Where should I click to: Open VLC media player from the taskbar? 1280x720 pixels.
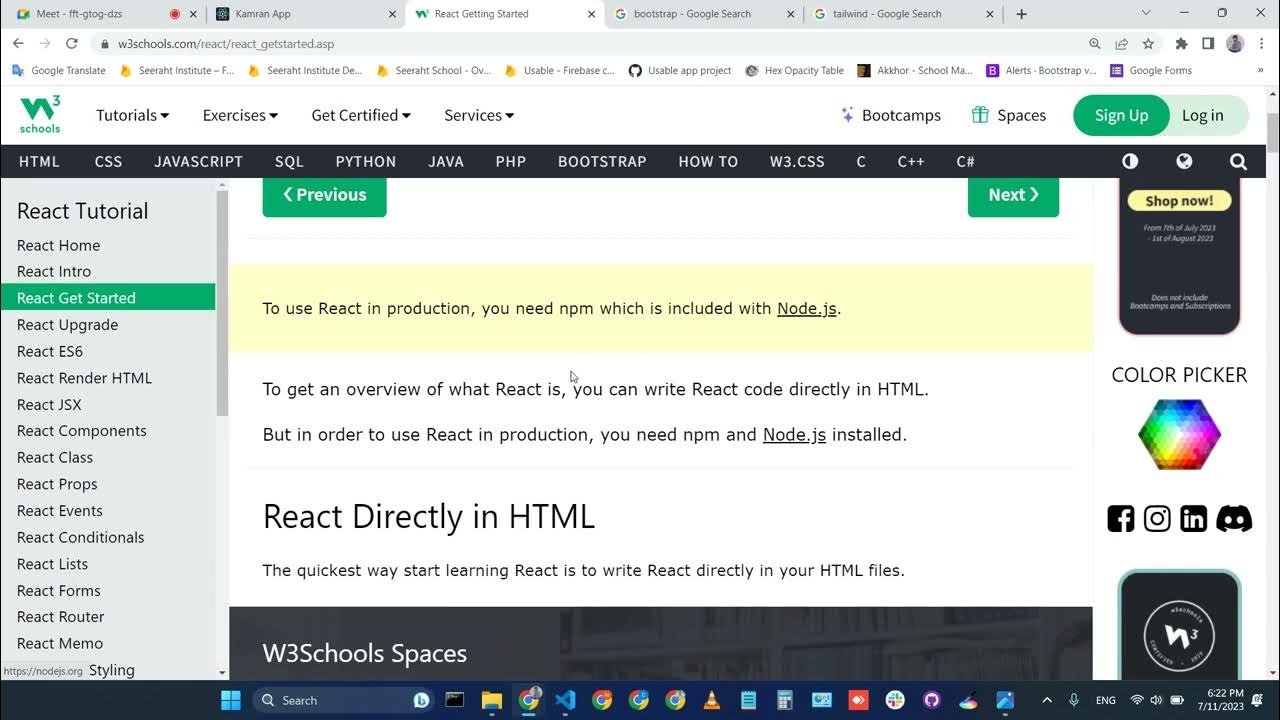pos(712,700)
